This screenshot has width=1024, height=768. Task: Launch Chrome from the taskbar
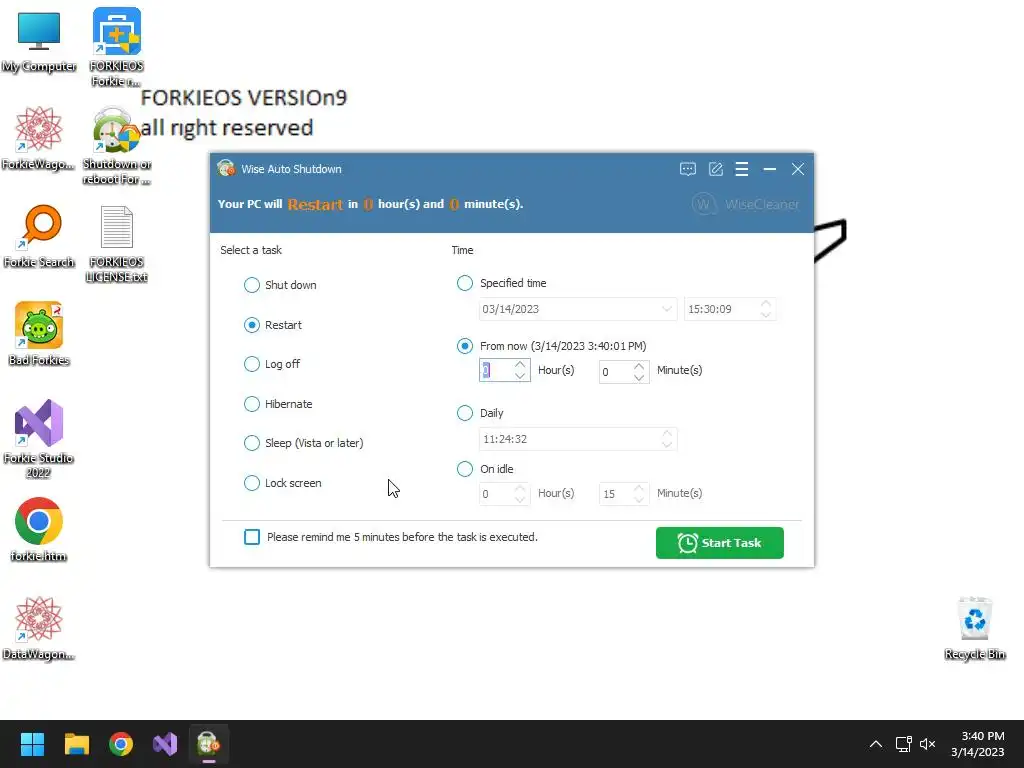click(x=121, y=744)
